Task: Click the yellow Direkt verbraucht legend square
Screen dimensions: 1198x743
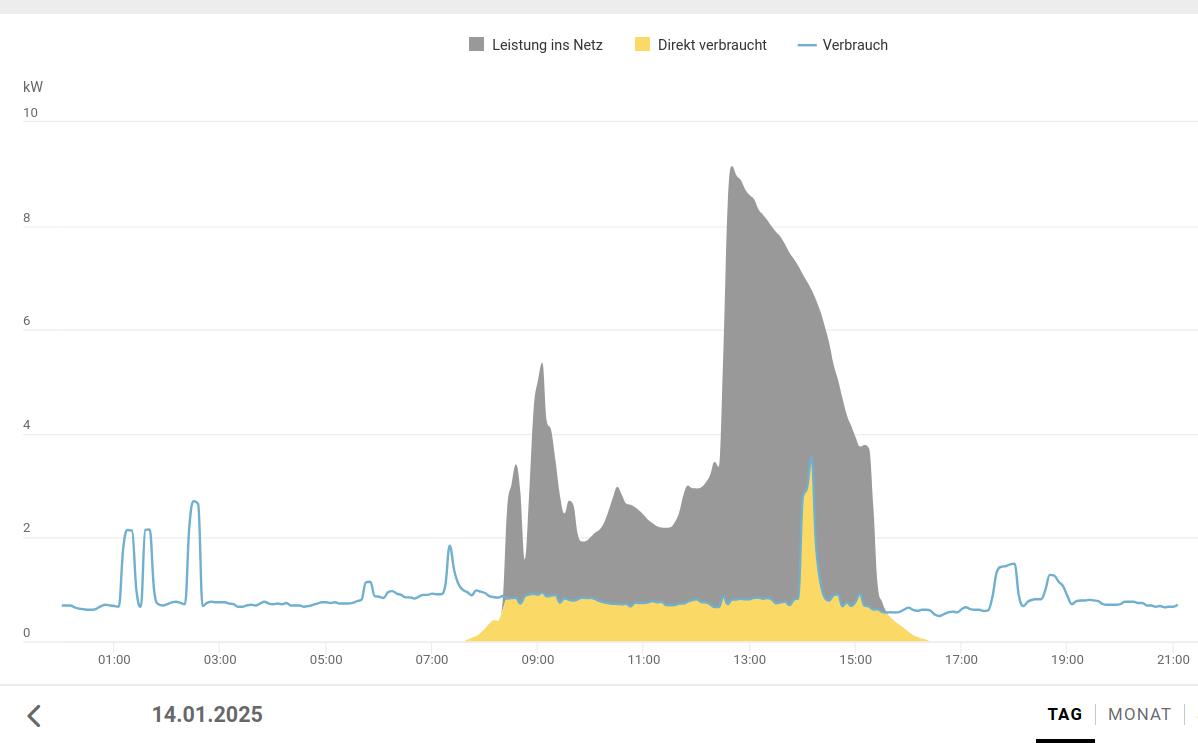Action: (x=642, y=45)
